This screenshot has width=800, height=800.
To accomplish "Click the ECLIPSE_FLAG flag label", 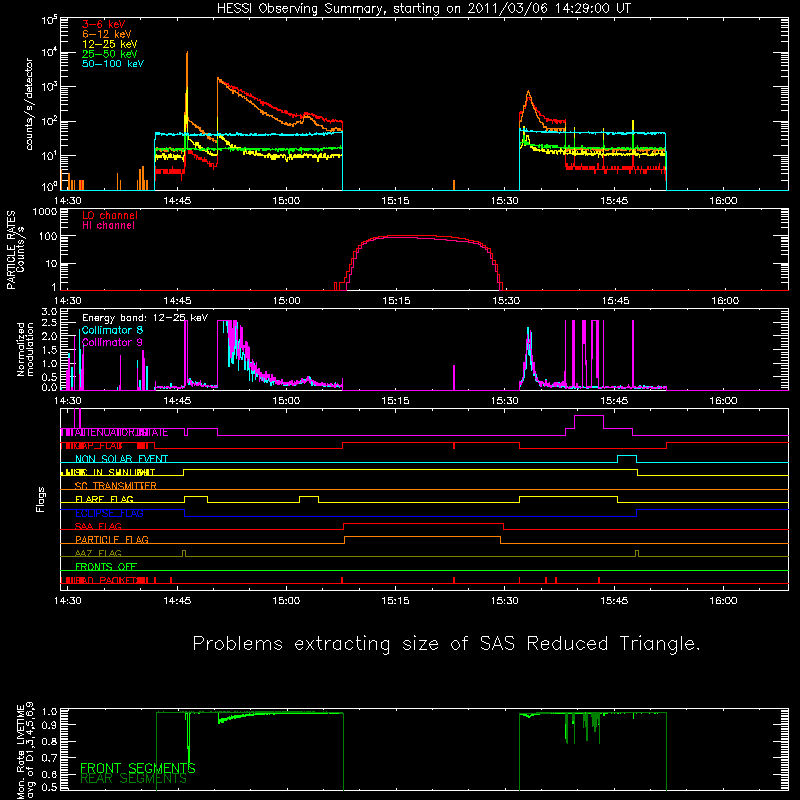I will coord(109,513).
